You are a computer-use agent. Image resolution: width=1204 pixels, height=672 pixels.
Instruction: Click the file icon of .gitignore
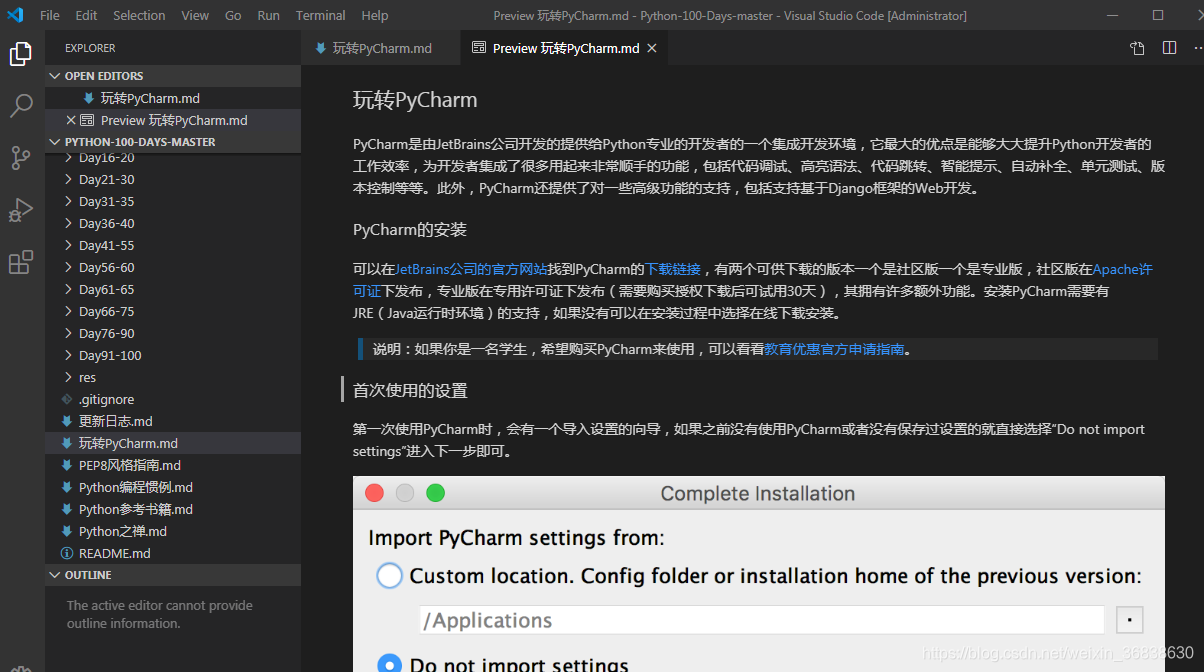[x=67, y=399]
